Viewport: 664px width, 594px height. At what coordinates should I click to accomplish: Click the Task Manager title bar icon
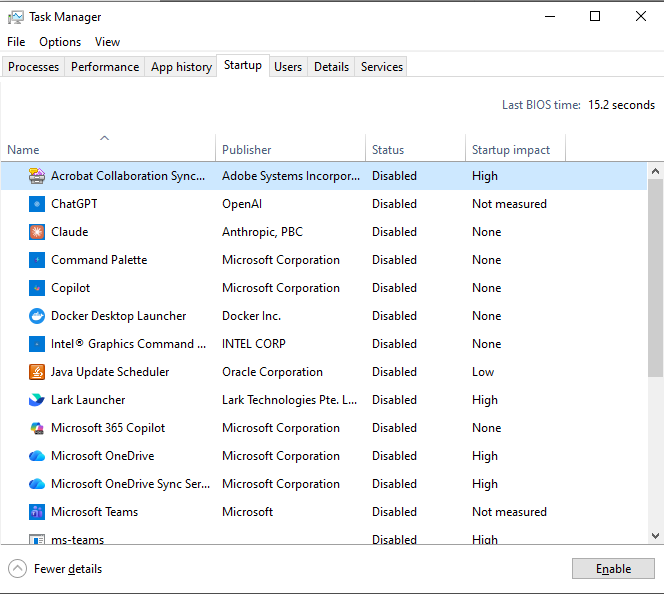[16, 17]
